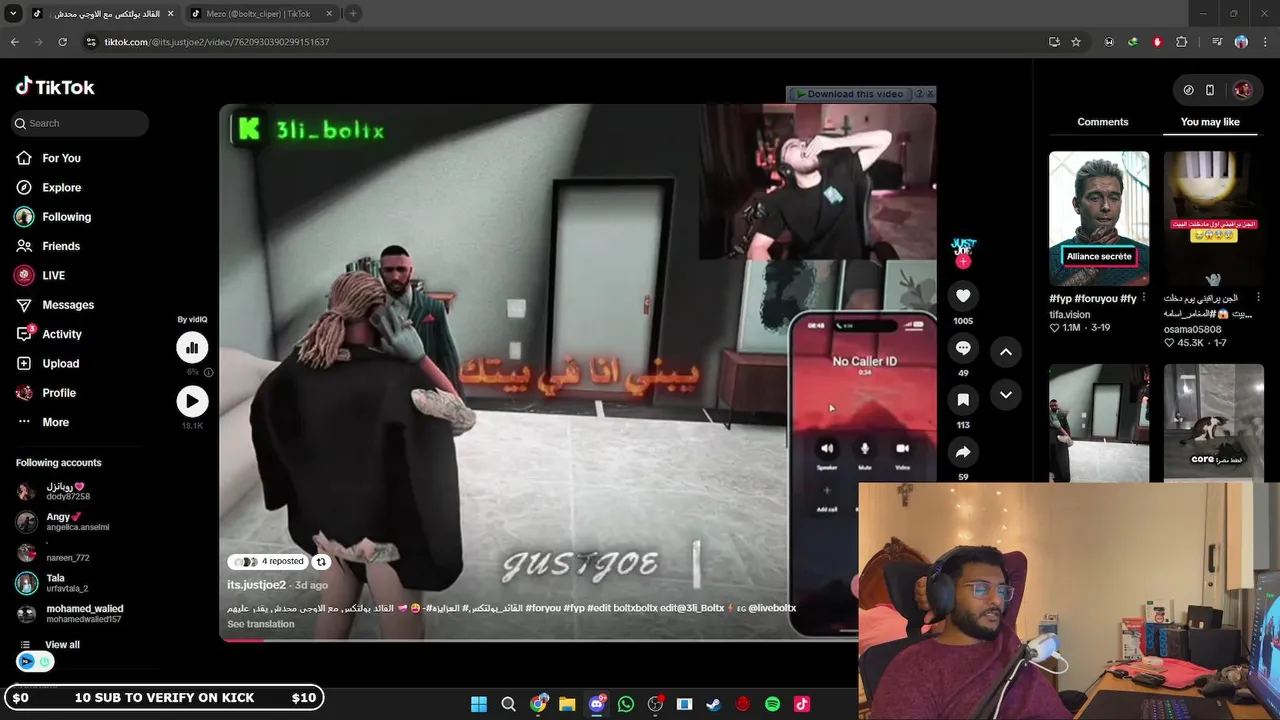Like the video with the heart icon
Image resolution: width=1280 pixels, height=720 pixels.
tap(963, 296)
